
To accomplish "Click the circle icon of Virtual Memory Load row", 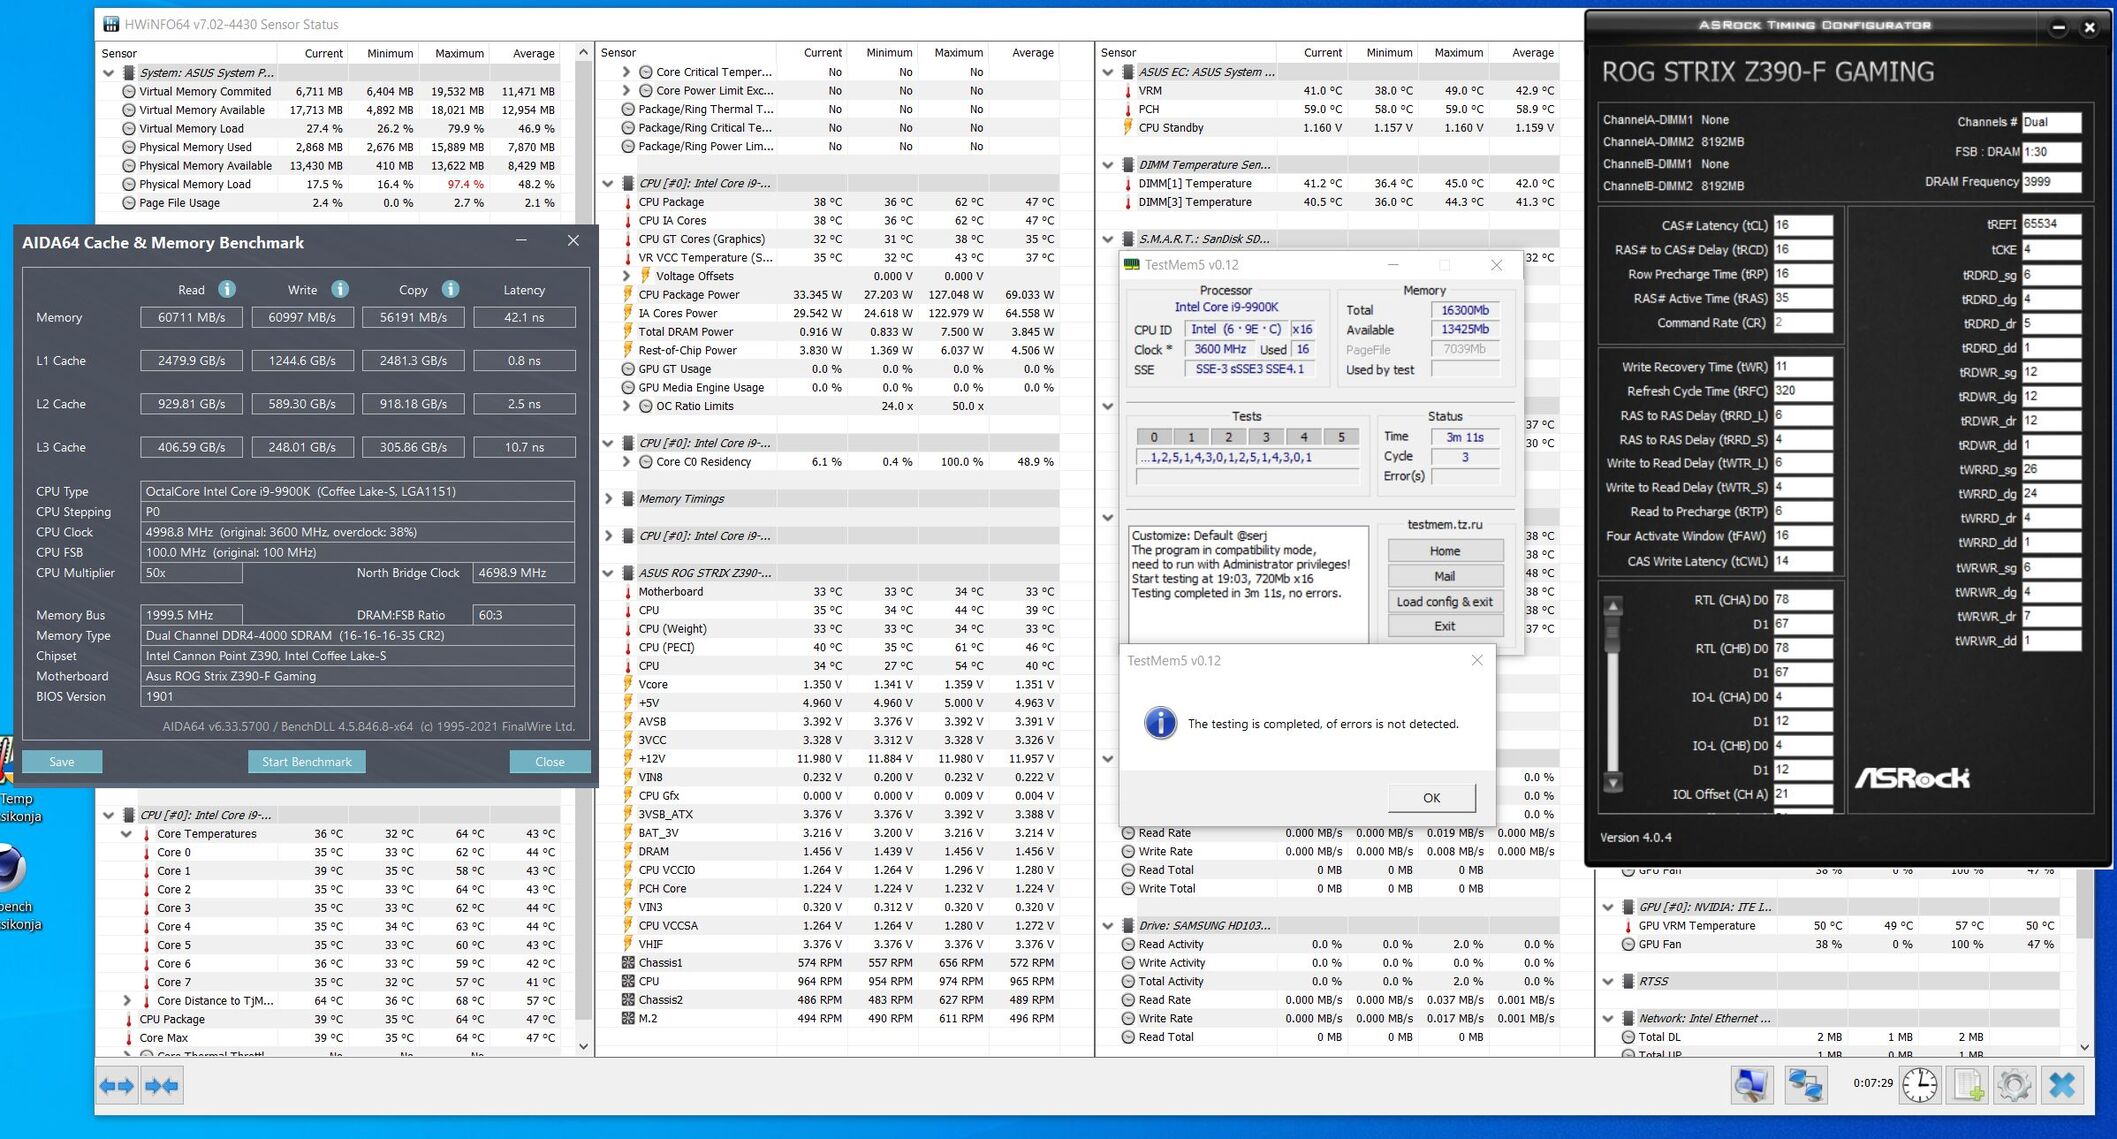I will (x=129, y=128).
